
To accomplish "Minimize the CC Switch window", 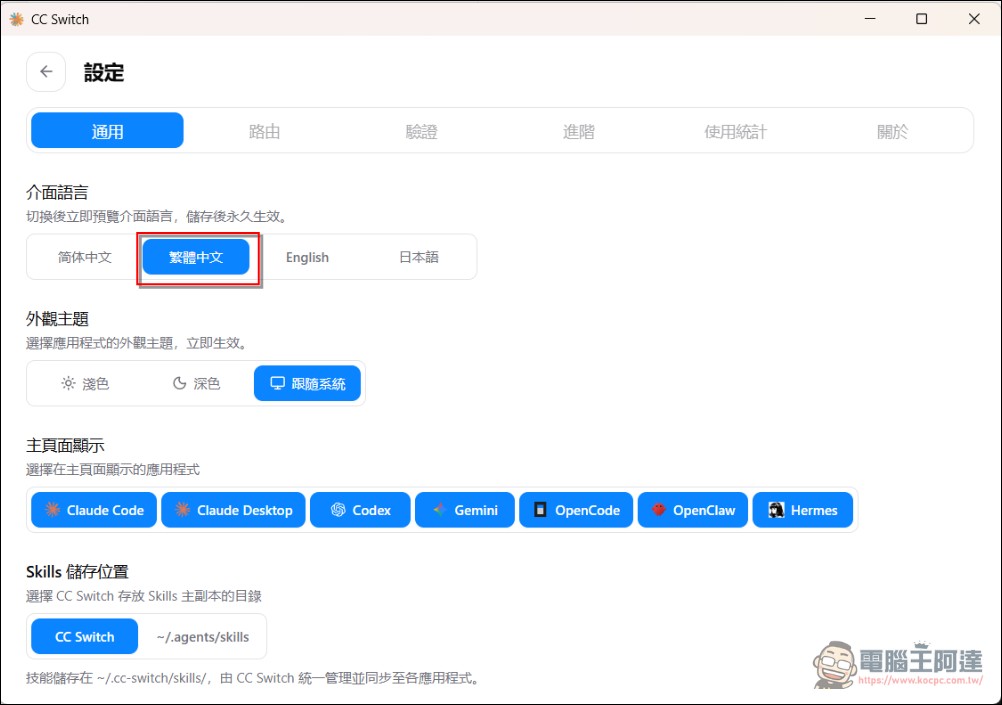I will coord(870,19).
